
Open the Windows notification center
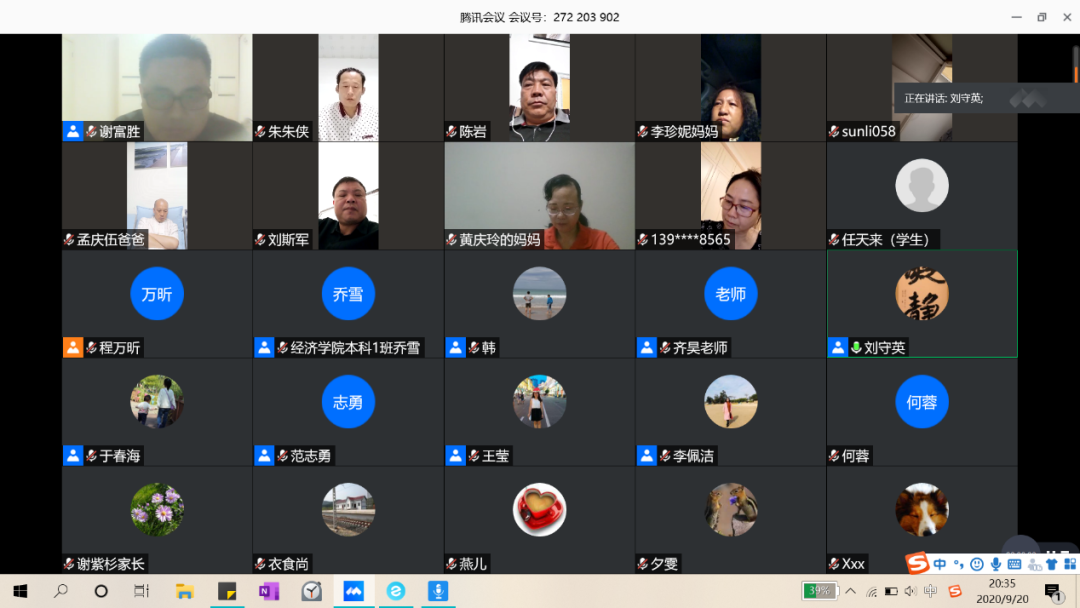[1052, 591]
